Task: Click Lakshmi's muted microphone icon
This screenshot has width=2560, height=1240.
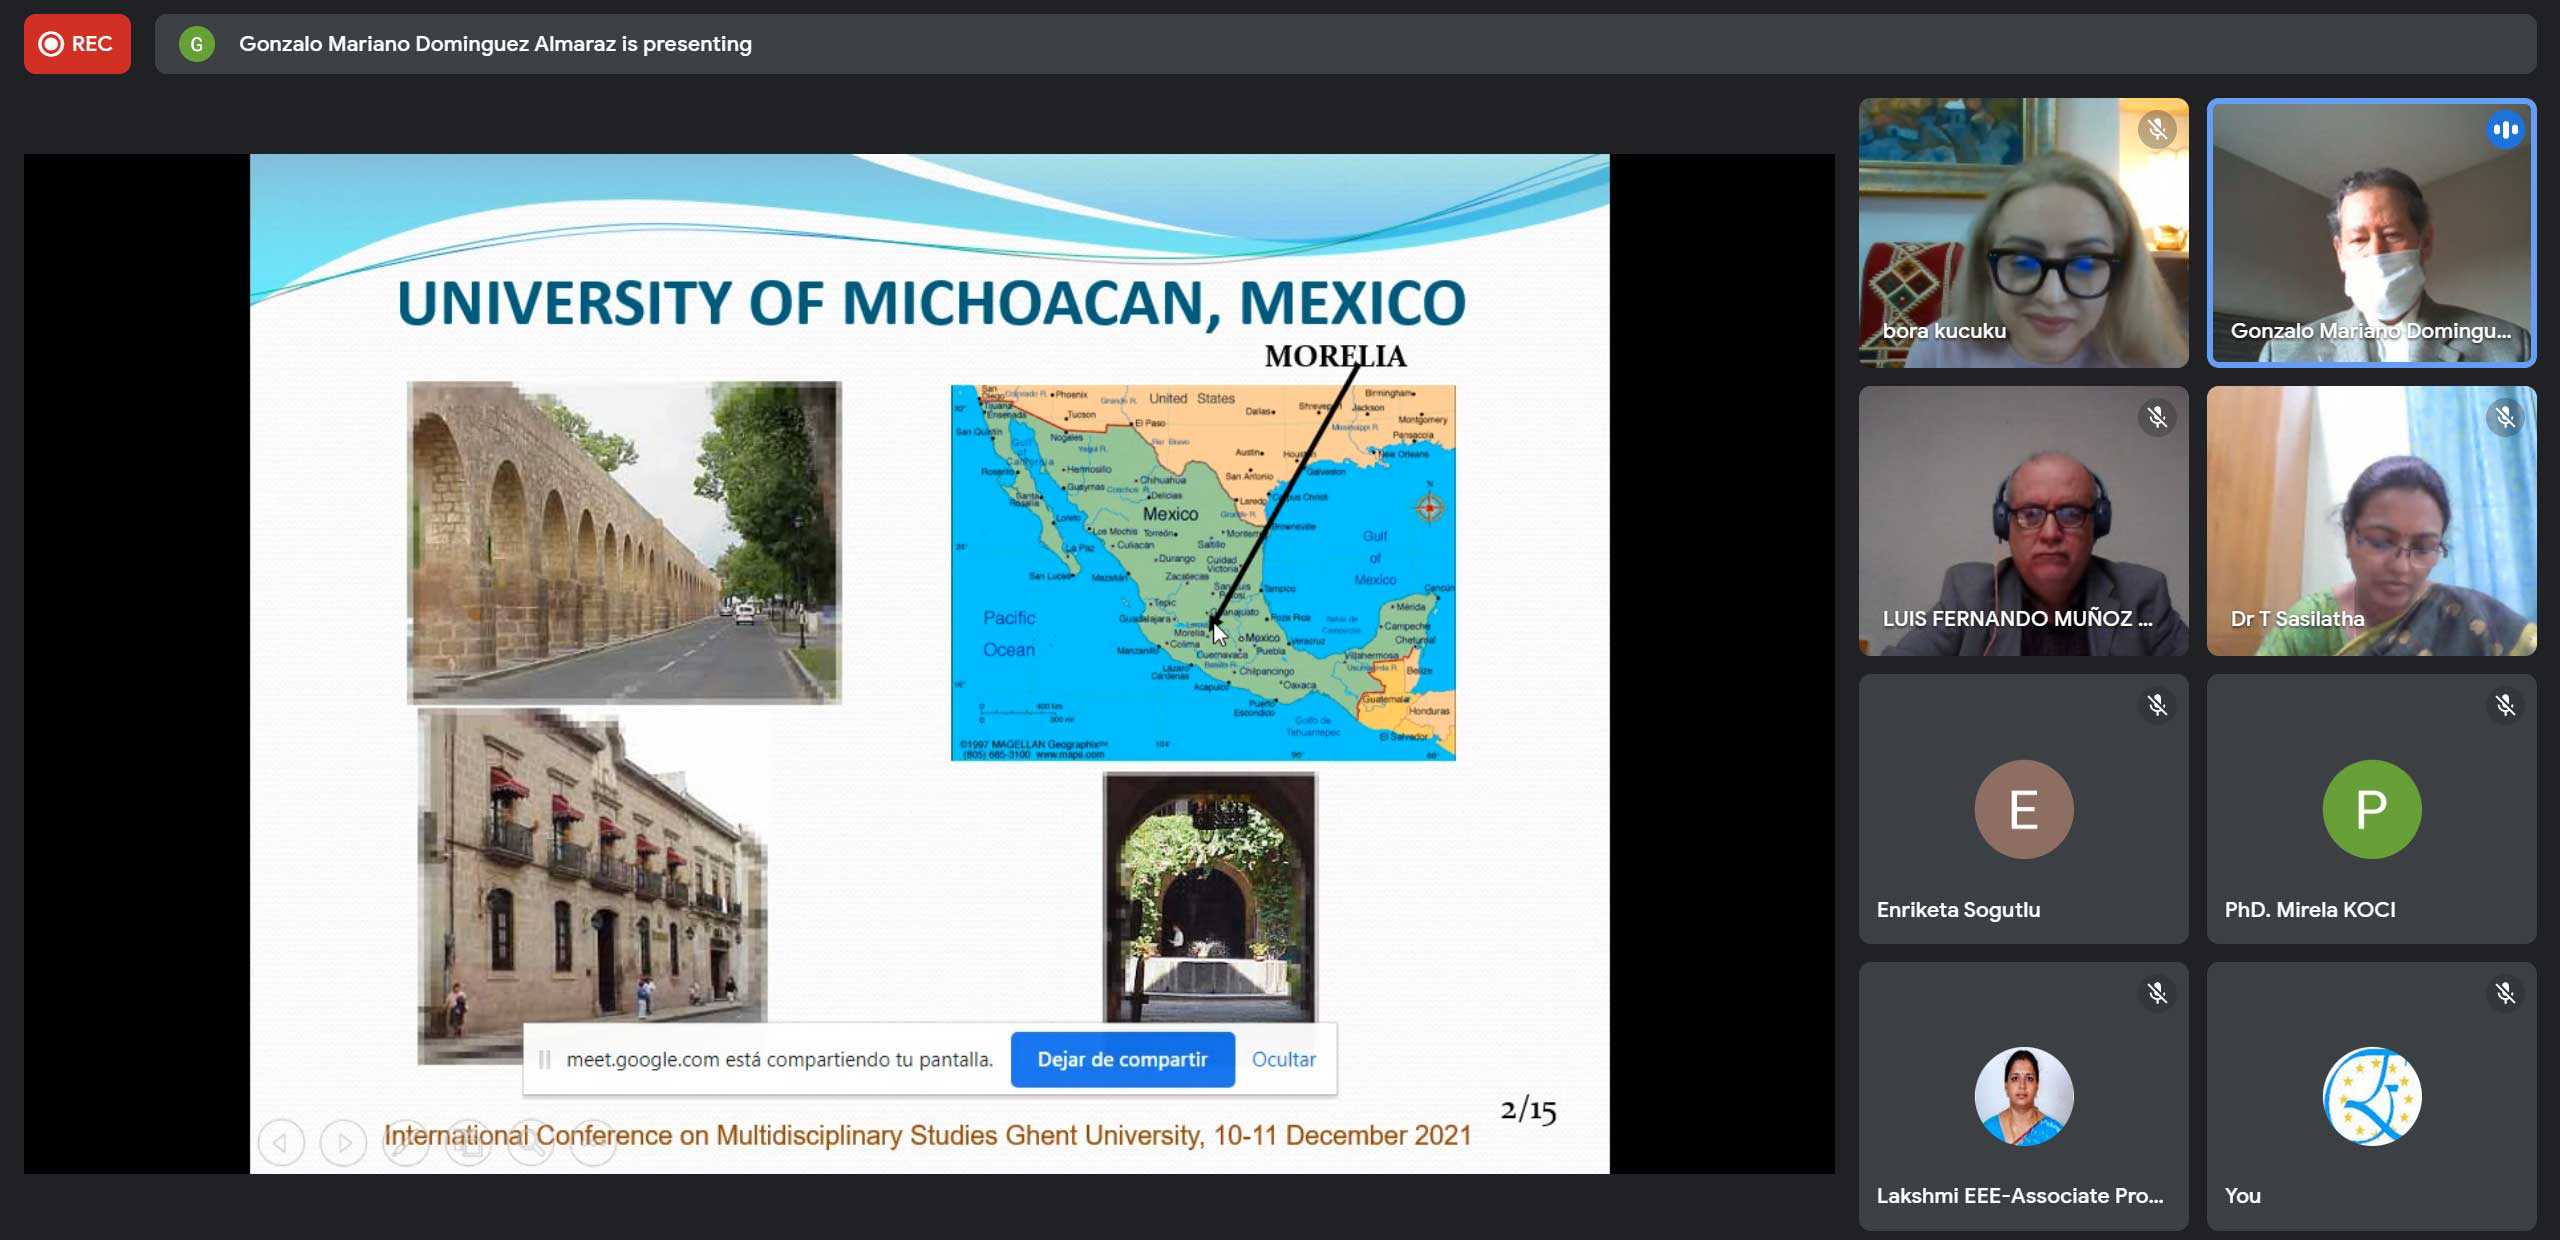Action: 2157,994
